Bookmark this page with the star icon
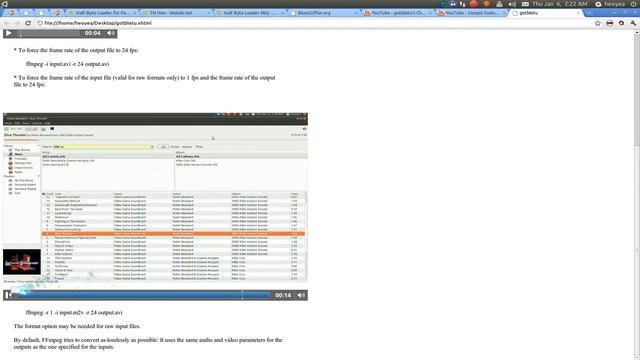The height and width of the screenshot is (360, 640). click(598, 23)
